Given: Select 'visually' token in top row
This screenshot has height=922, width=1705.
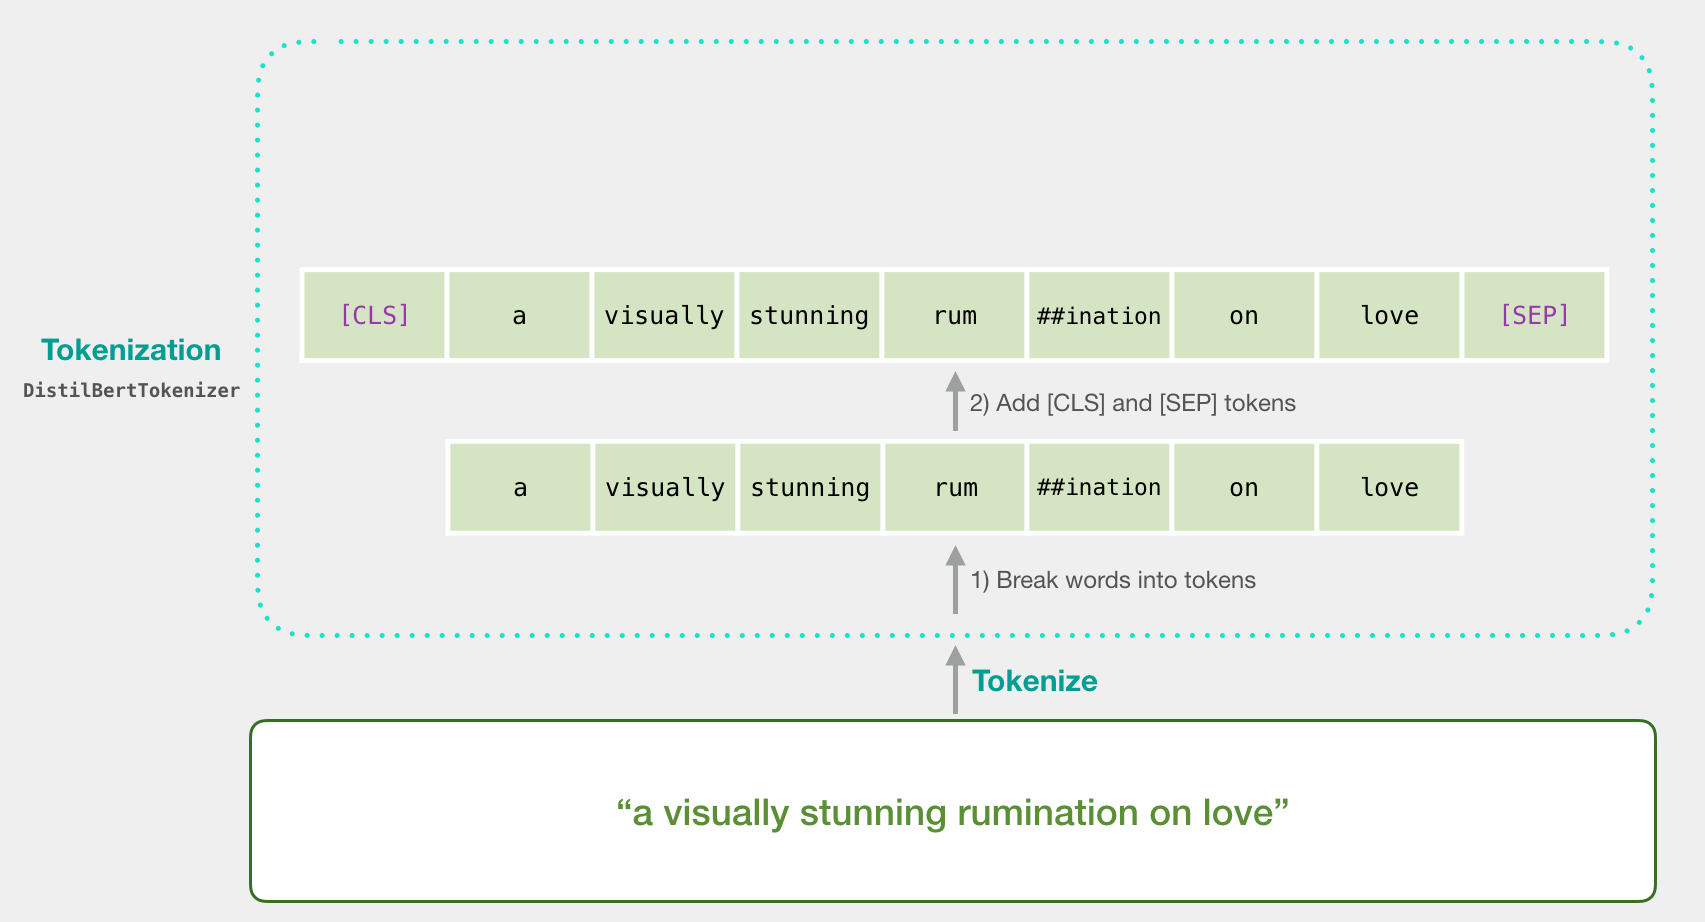Looking at the screenshot, I should [664, 315].
